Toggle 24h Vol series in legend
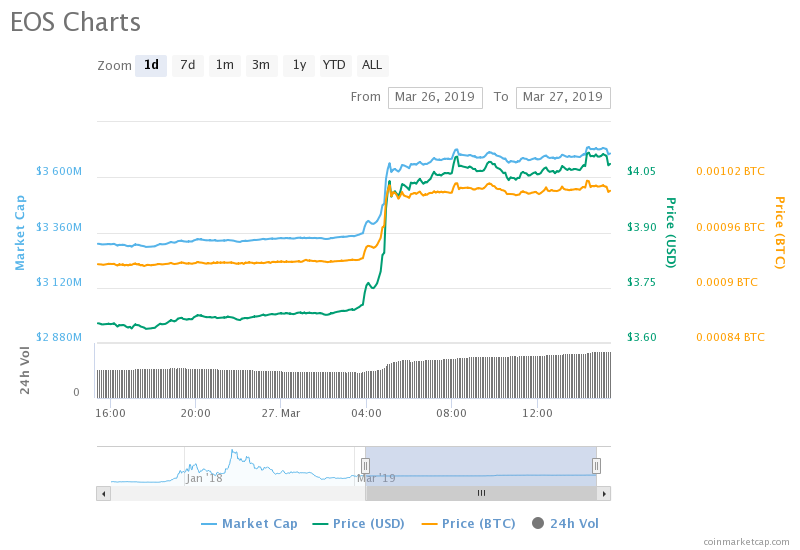 [x=565, y=523]
